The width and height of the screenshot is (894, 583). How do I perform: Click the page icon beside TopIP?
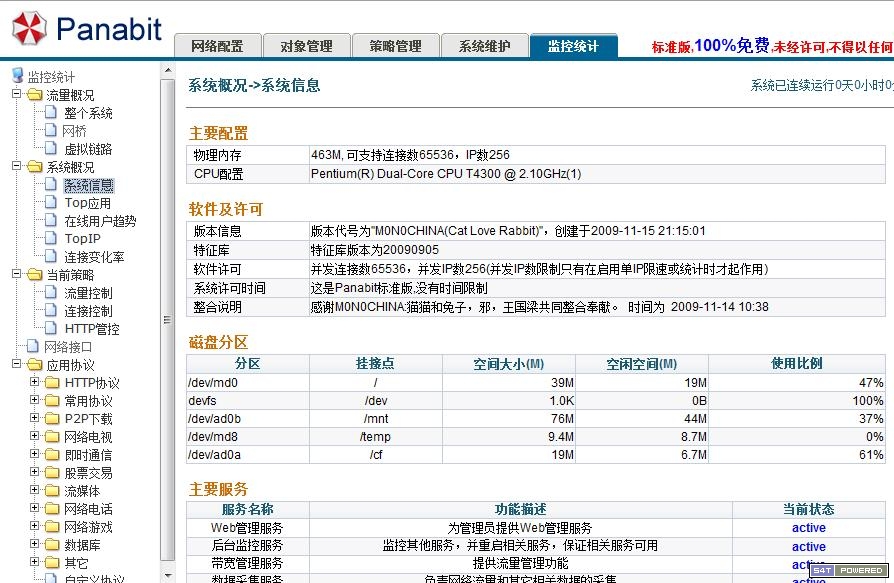pos(52,239)
